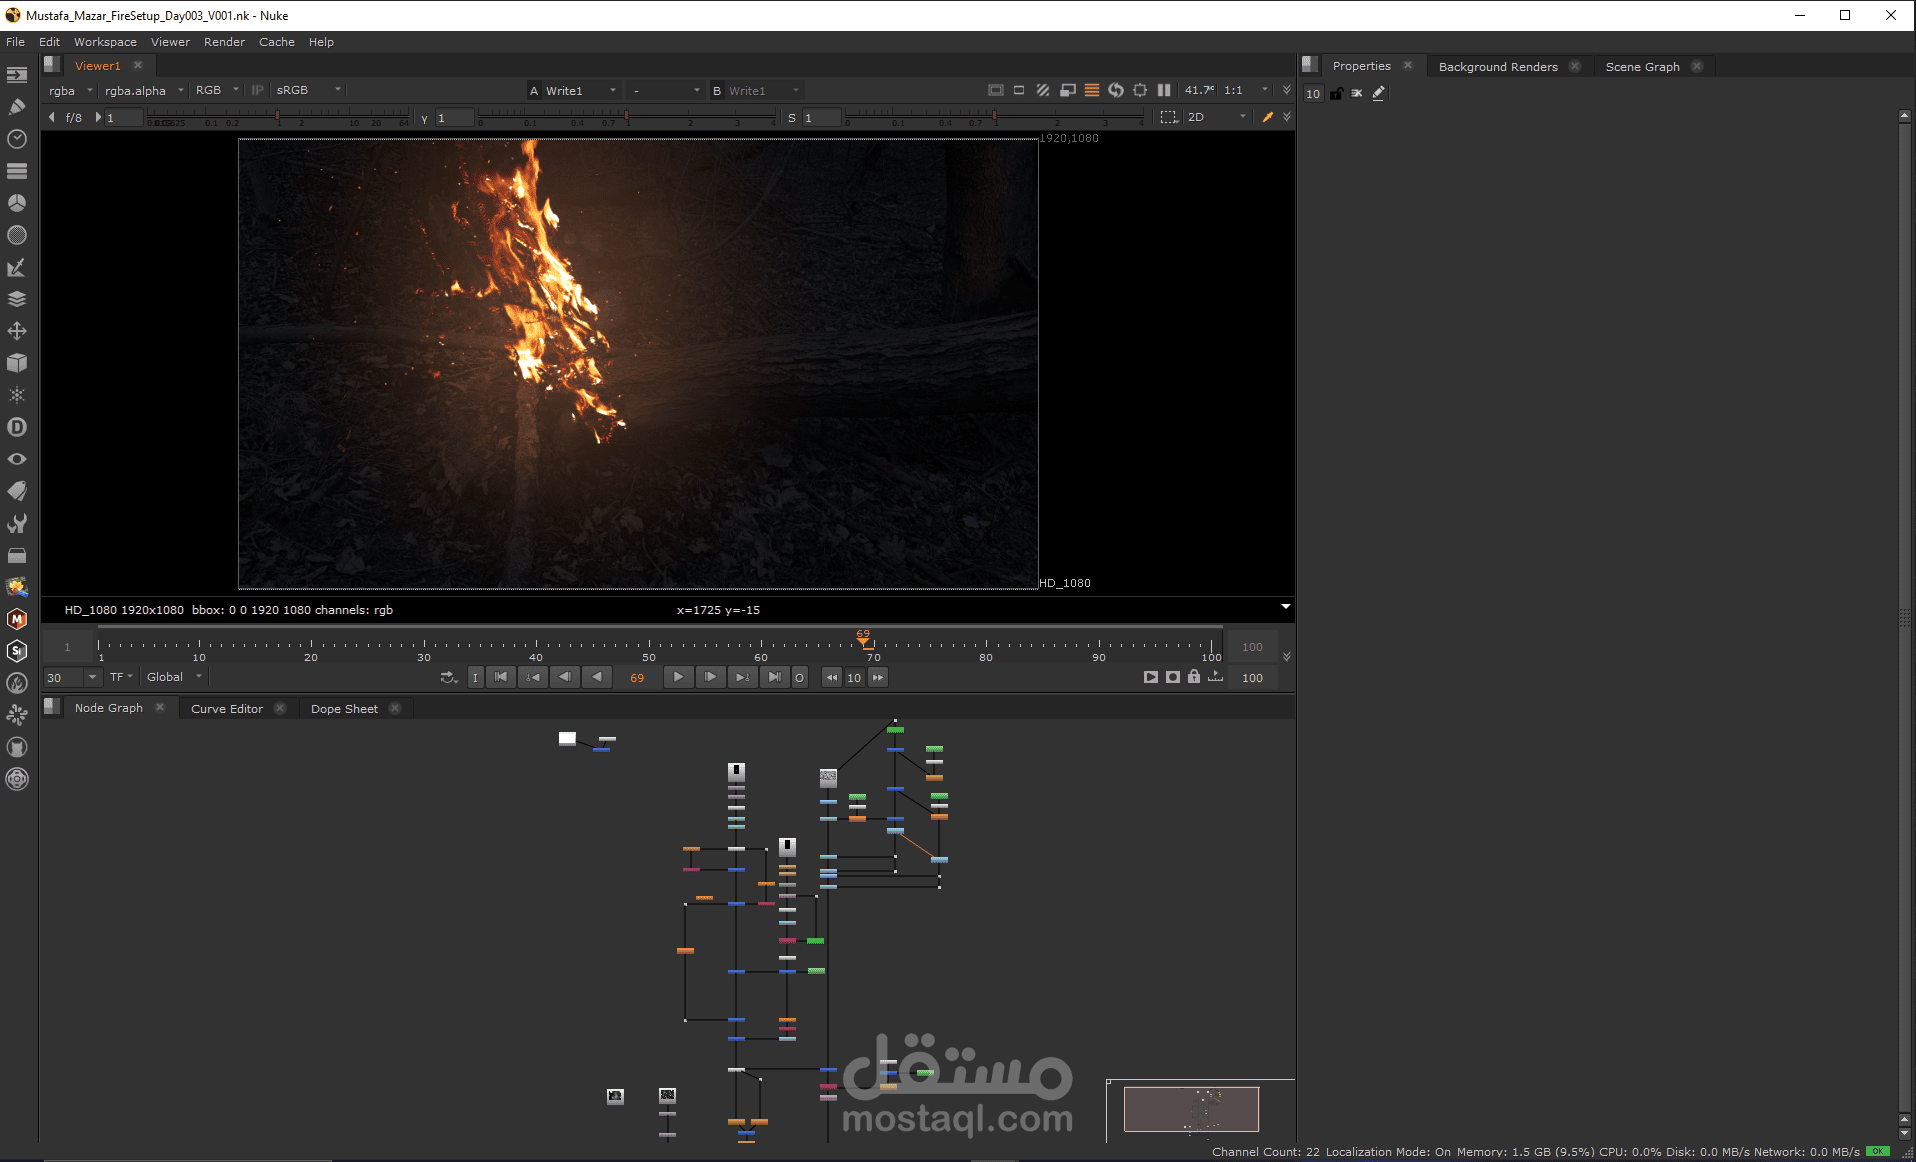Screen dimensions: 1916x1162
Task: Toggle the viewer lock playback icon
Action: [1194, 677]
